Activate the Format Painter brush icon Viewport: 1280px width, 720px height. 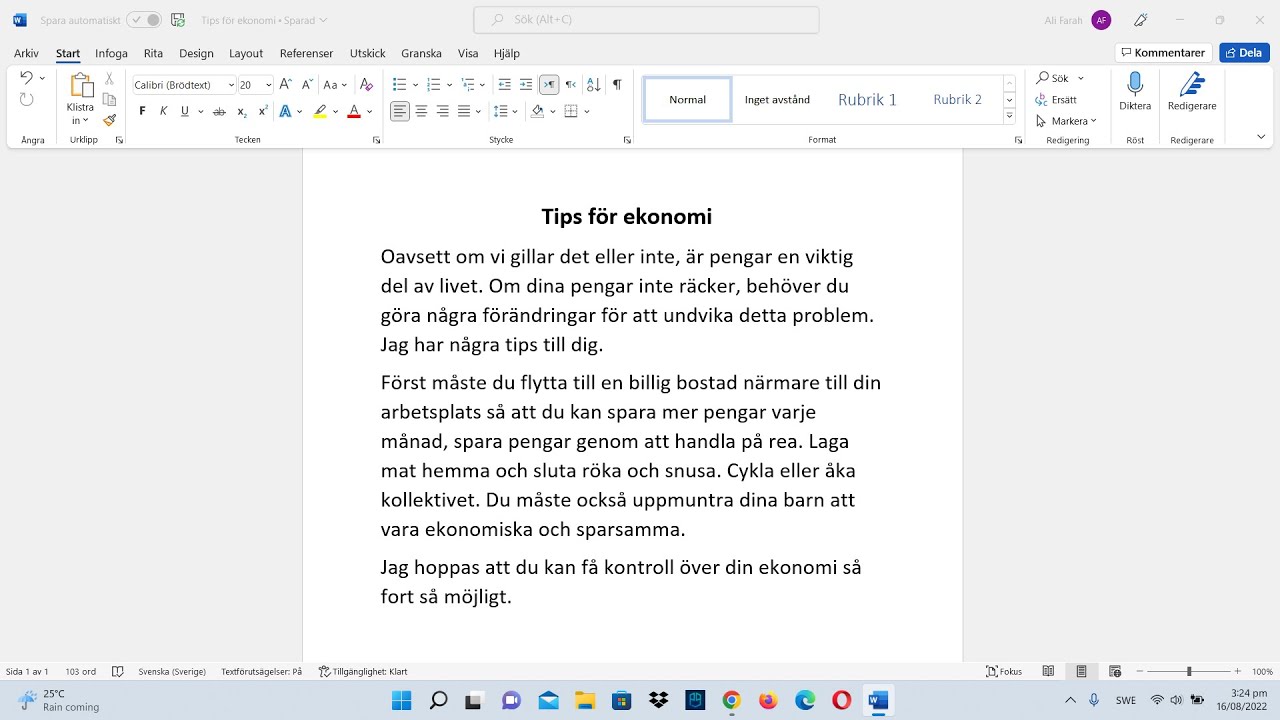click(110, 120)
